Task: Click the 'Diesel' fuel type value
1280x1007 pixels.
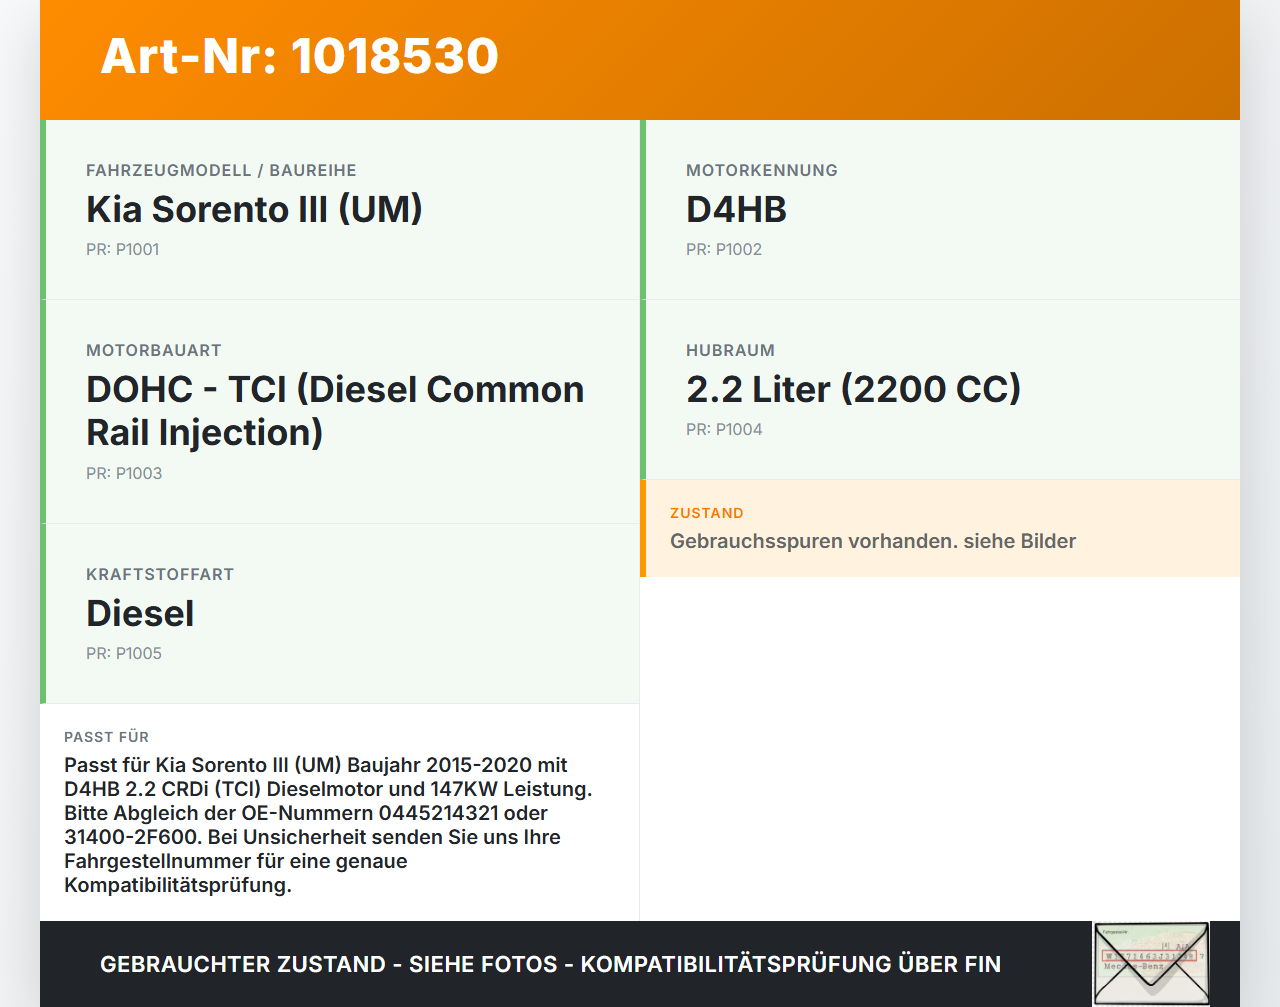Action: tap(140, 613)
